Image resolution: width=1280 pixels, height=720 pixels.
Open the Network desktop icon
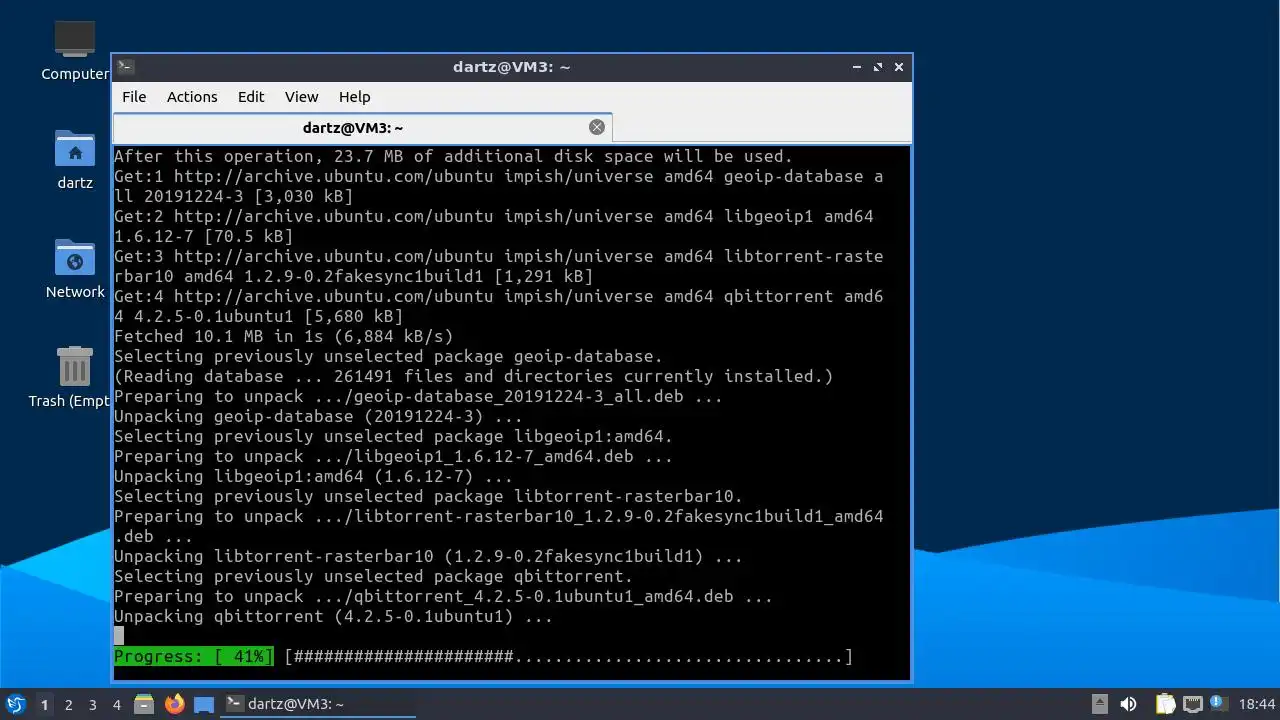(x=75, y=268)
